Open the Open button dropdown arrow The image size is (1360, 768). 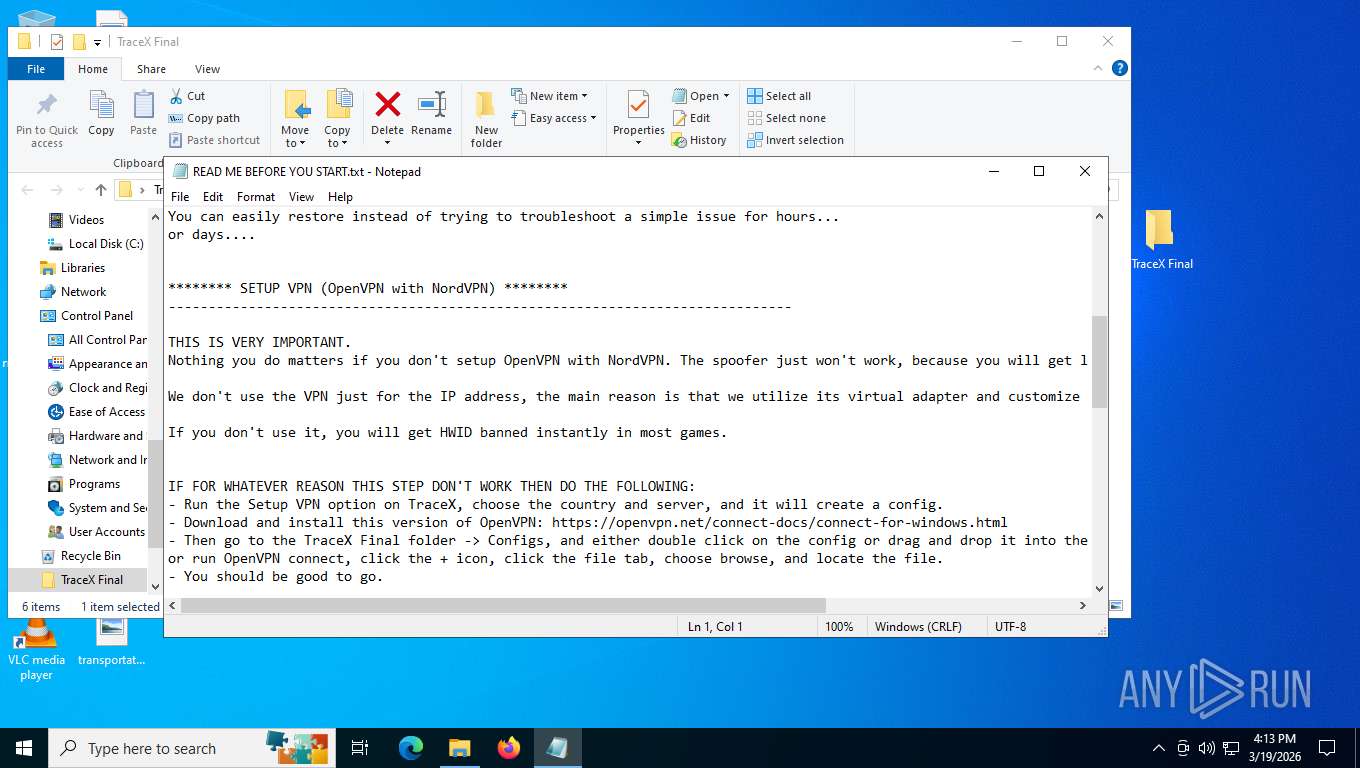pos(726,96)
